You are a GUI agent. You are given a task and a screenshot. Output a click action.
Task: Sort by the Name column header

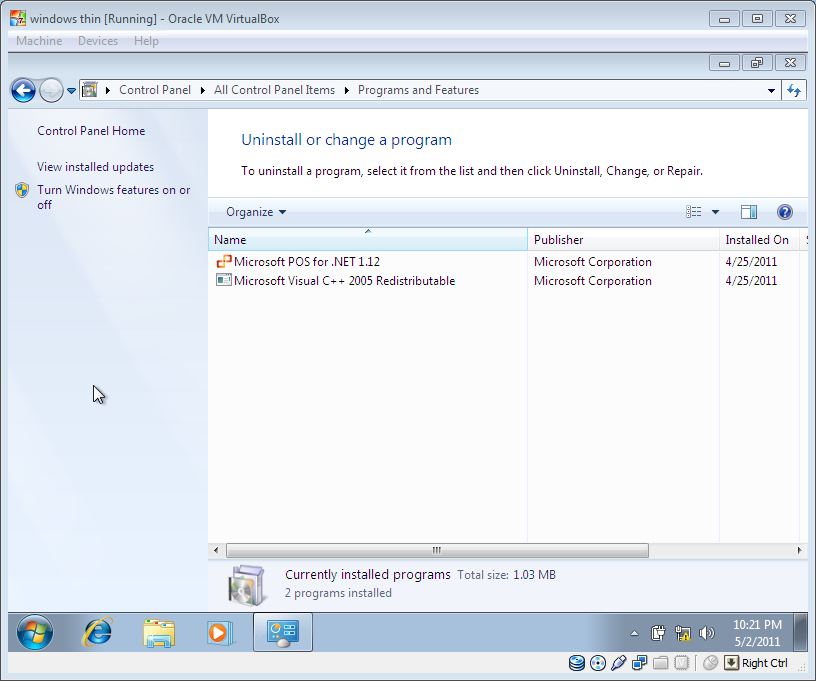tap(367, 239)
